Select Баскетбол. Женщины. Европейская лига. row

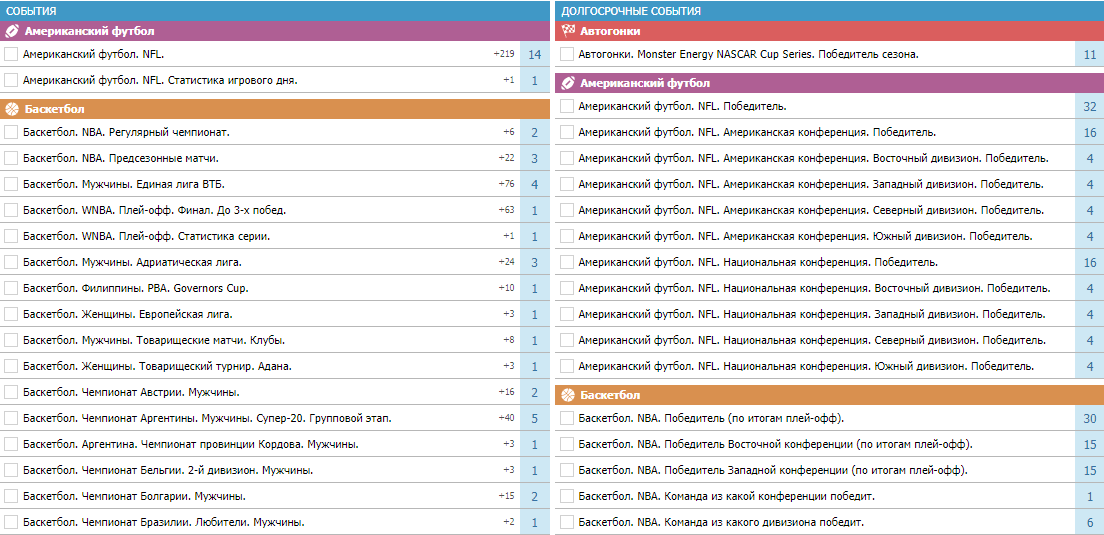click(x=275, y=315)
